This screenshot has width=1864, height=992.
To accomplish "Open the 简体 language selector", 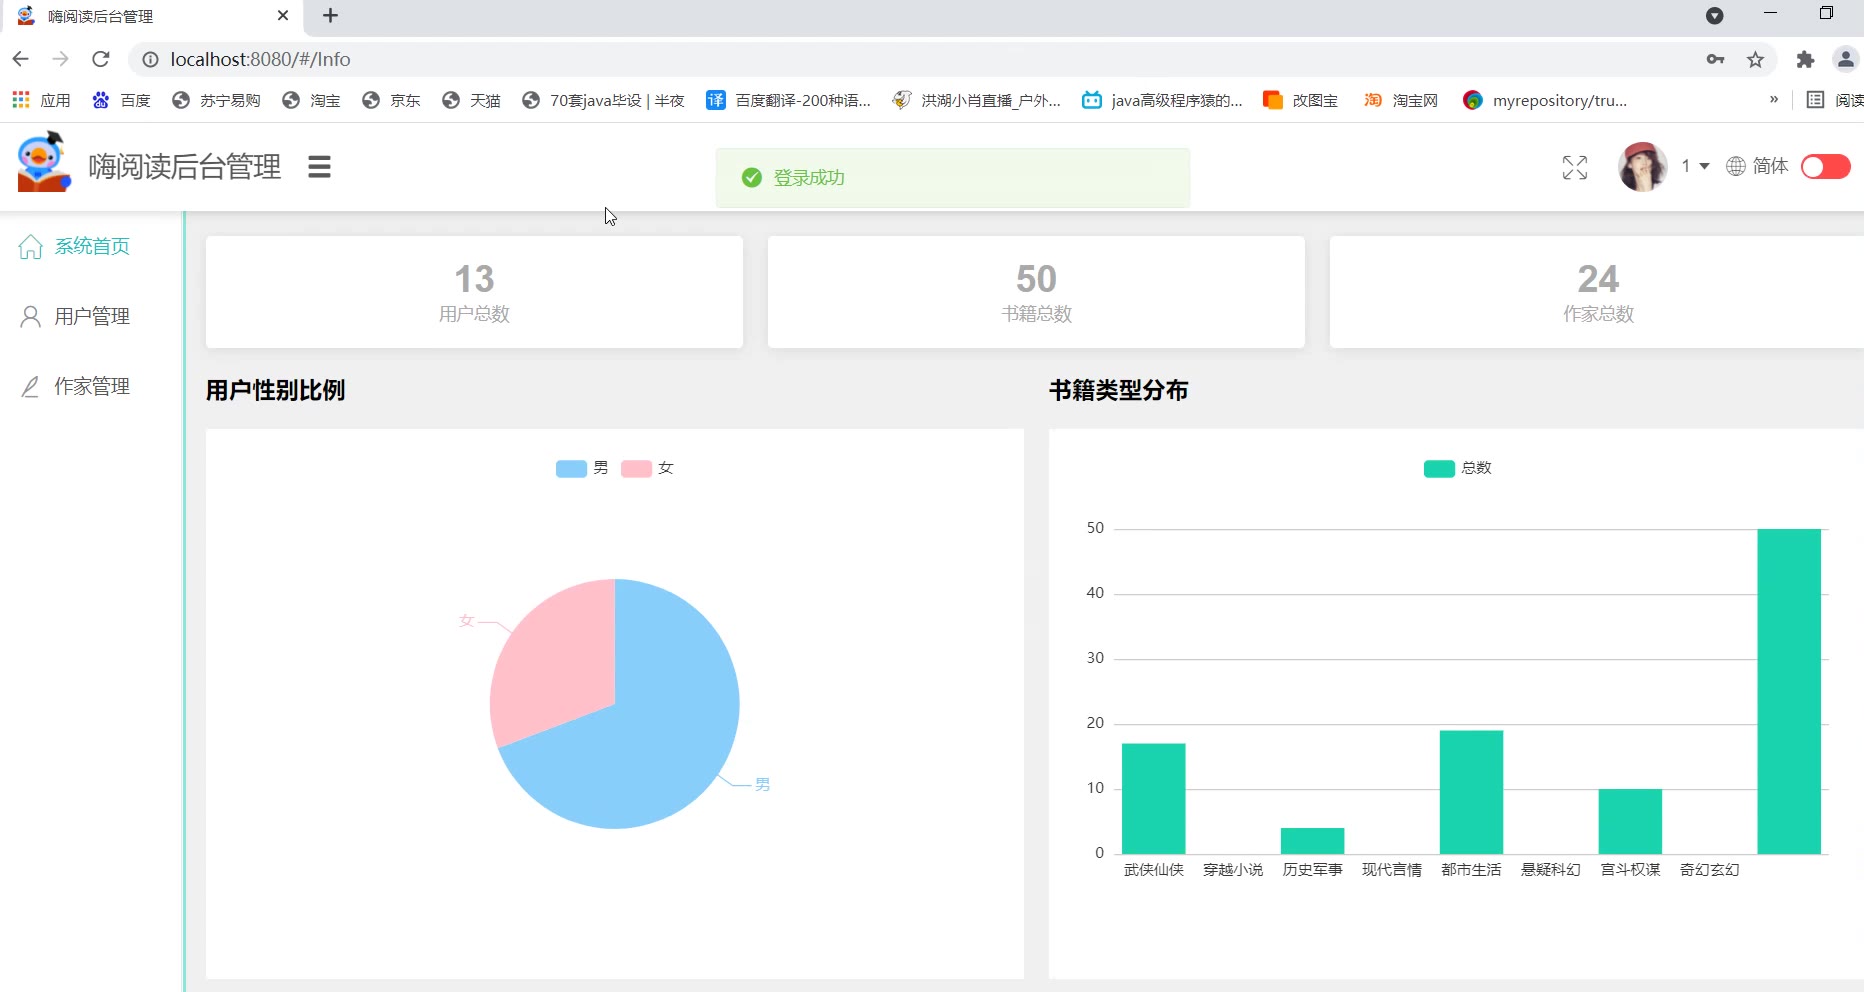I will (x=1769, y=166).
